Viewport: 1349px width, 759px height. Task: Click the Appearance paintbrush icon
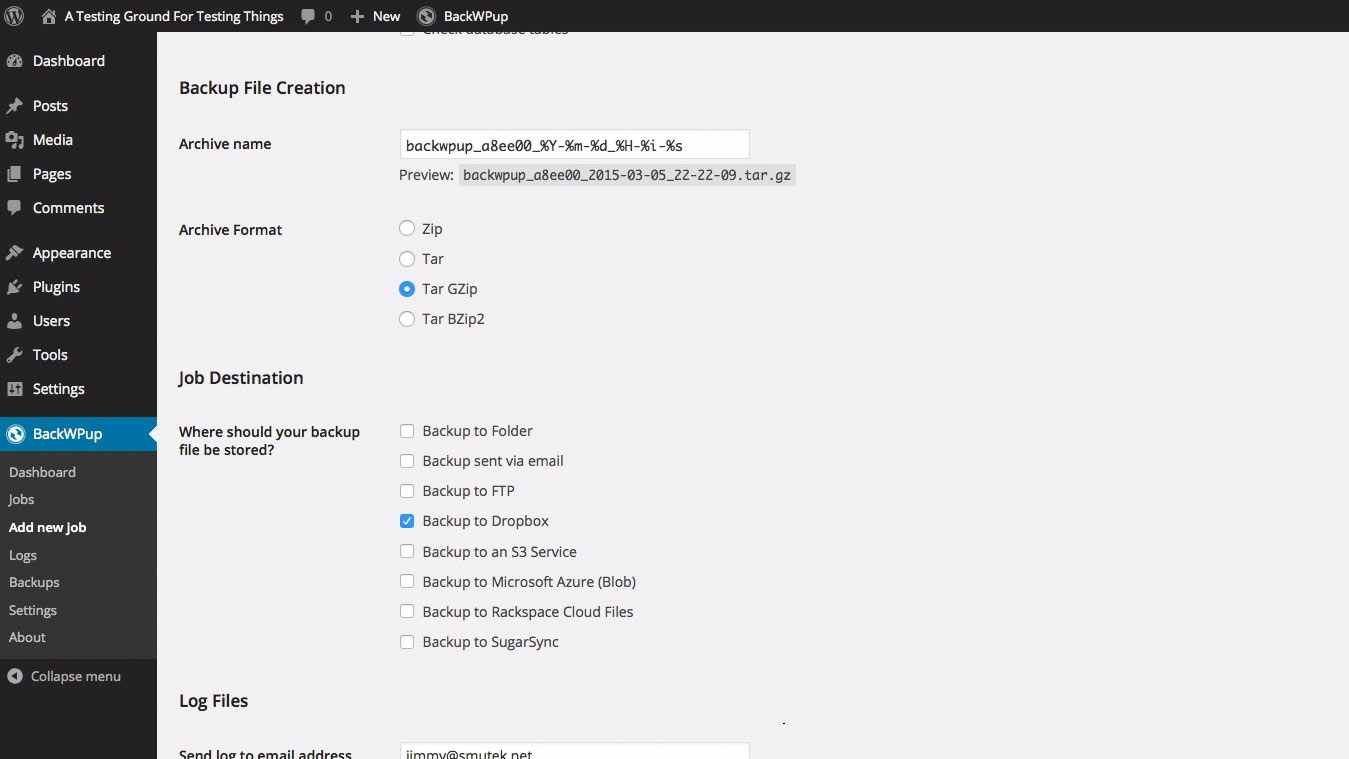14,253
